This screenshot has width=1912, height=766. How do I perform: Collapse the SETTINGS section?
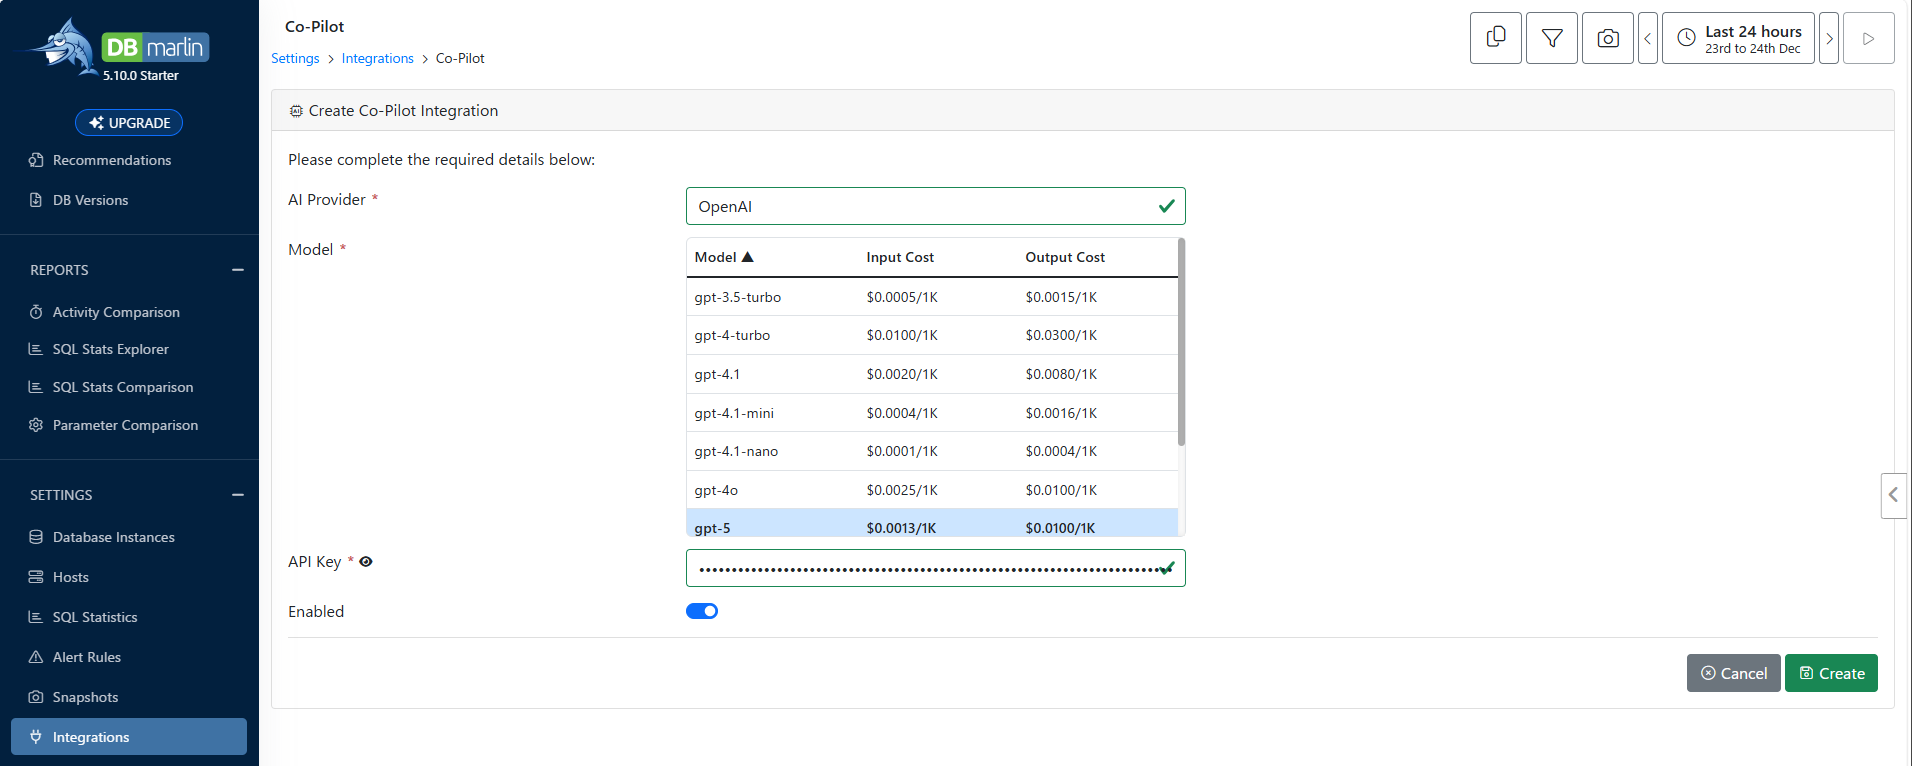coord(238,495)
